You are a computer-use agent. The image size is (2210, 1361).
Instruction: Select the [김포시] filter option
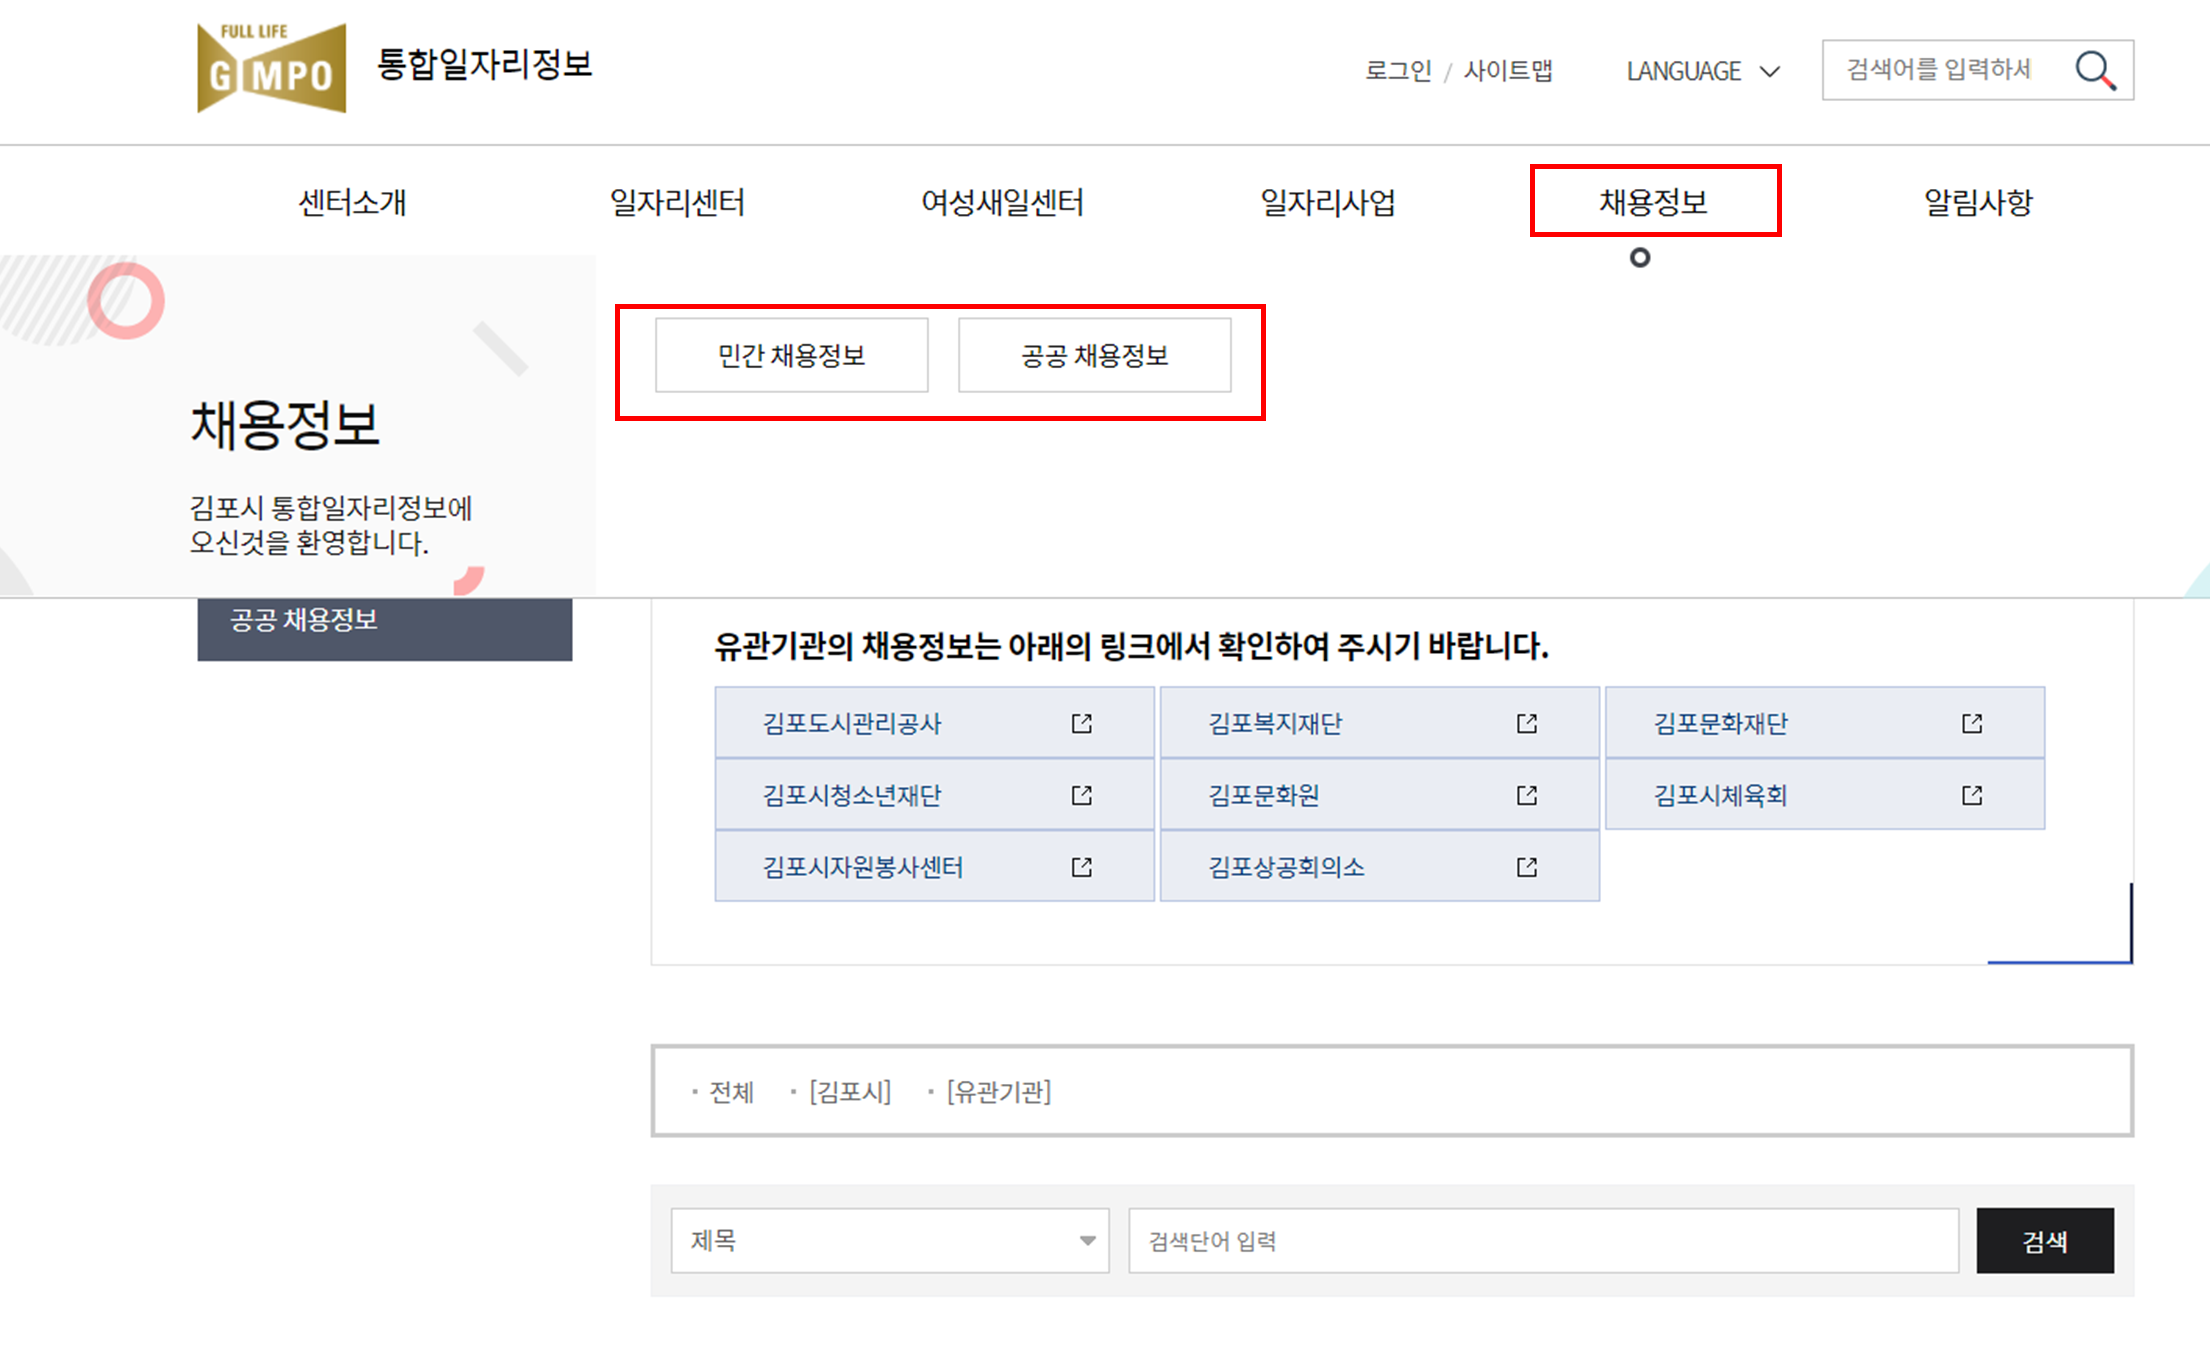click(x=849, y=1092)
